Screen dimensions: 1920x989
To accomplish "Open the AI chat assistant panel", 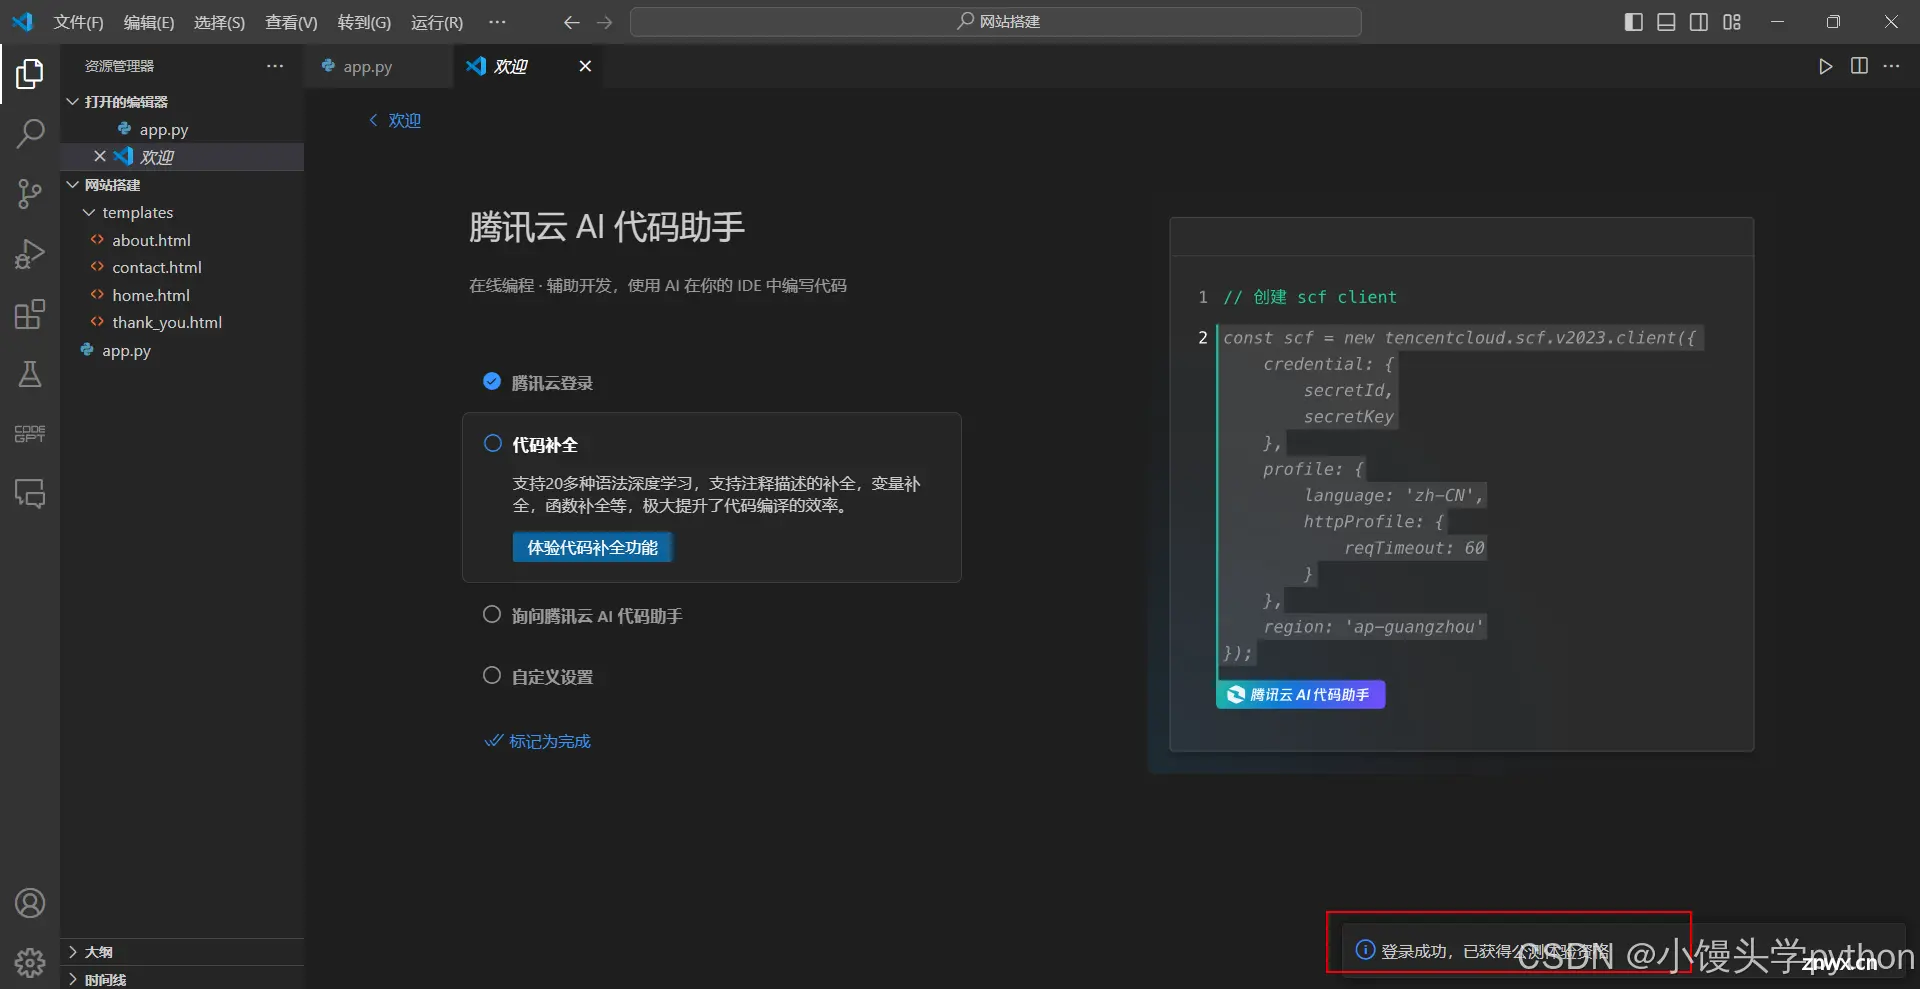I will click(30, 494).
